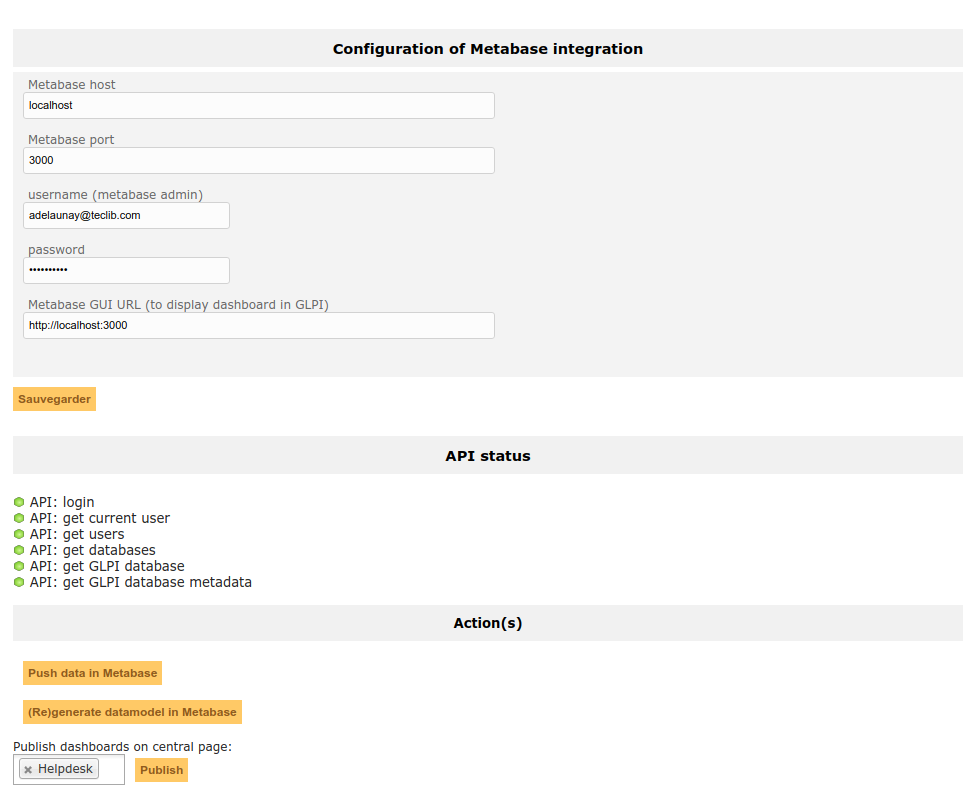Click status icon for GLPI database metadata
Viewport: 973px width, 789px height.
19,582
